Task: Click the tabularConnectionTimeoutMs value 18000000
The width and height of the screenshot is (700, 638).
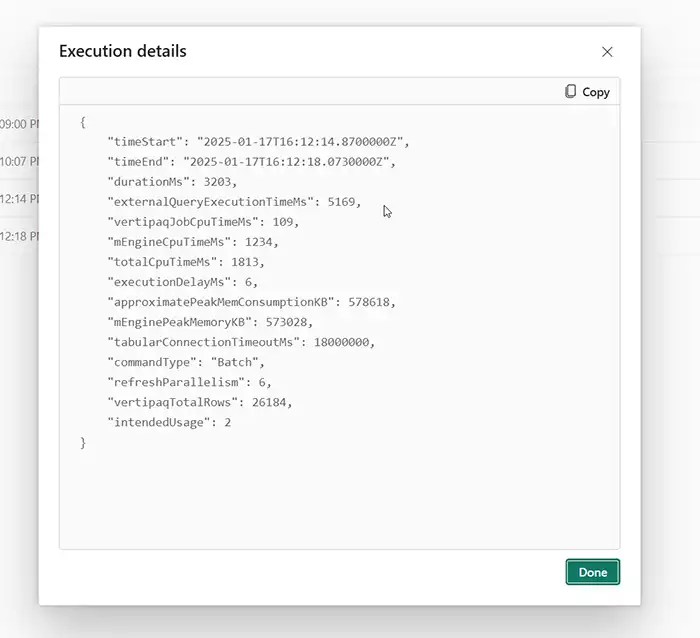Action: point(341,342)
